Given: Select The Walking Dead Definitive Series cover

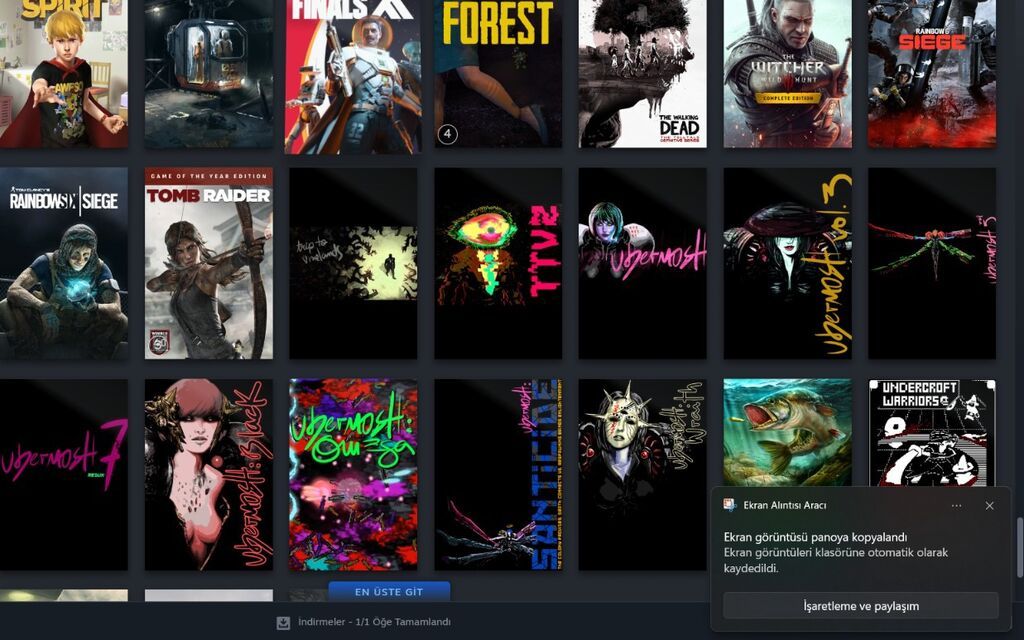Looking at the screenshot, I should (643, 73).
